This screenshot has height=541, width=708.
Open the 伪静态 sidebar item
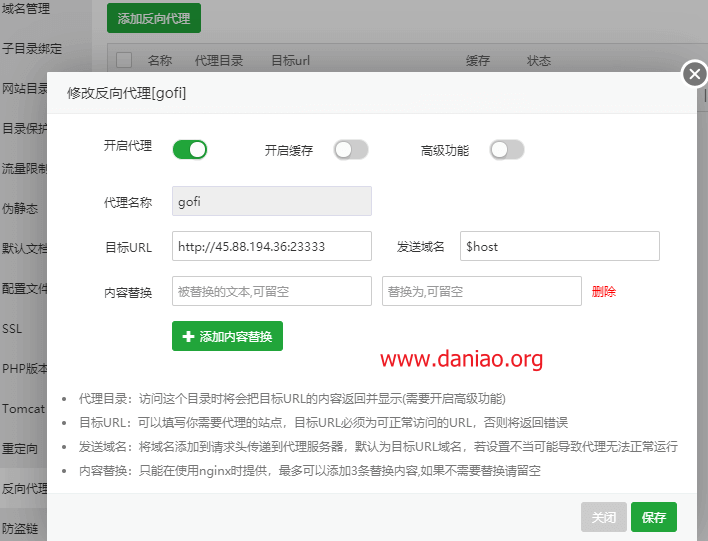click(x=20, y=208)
